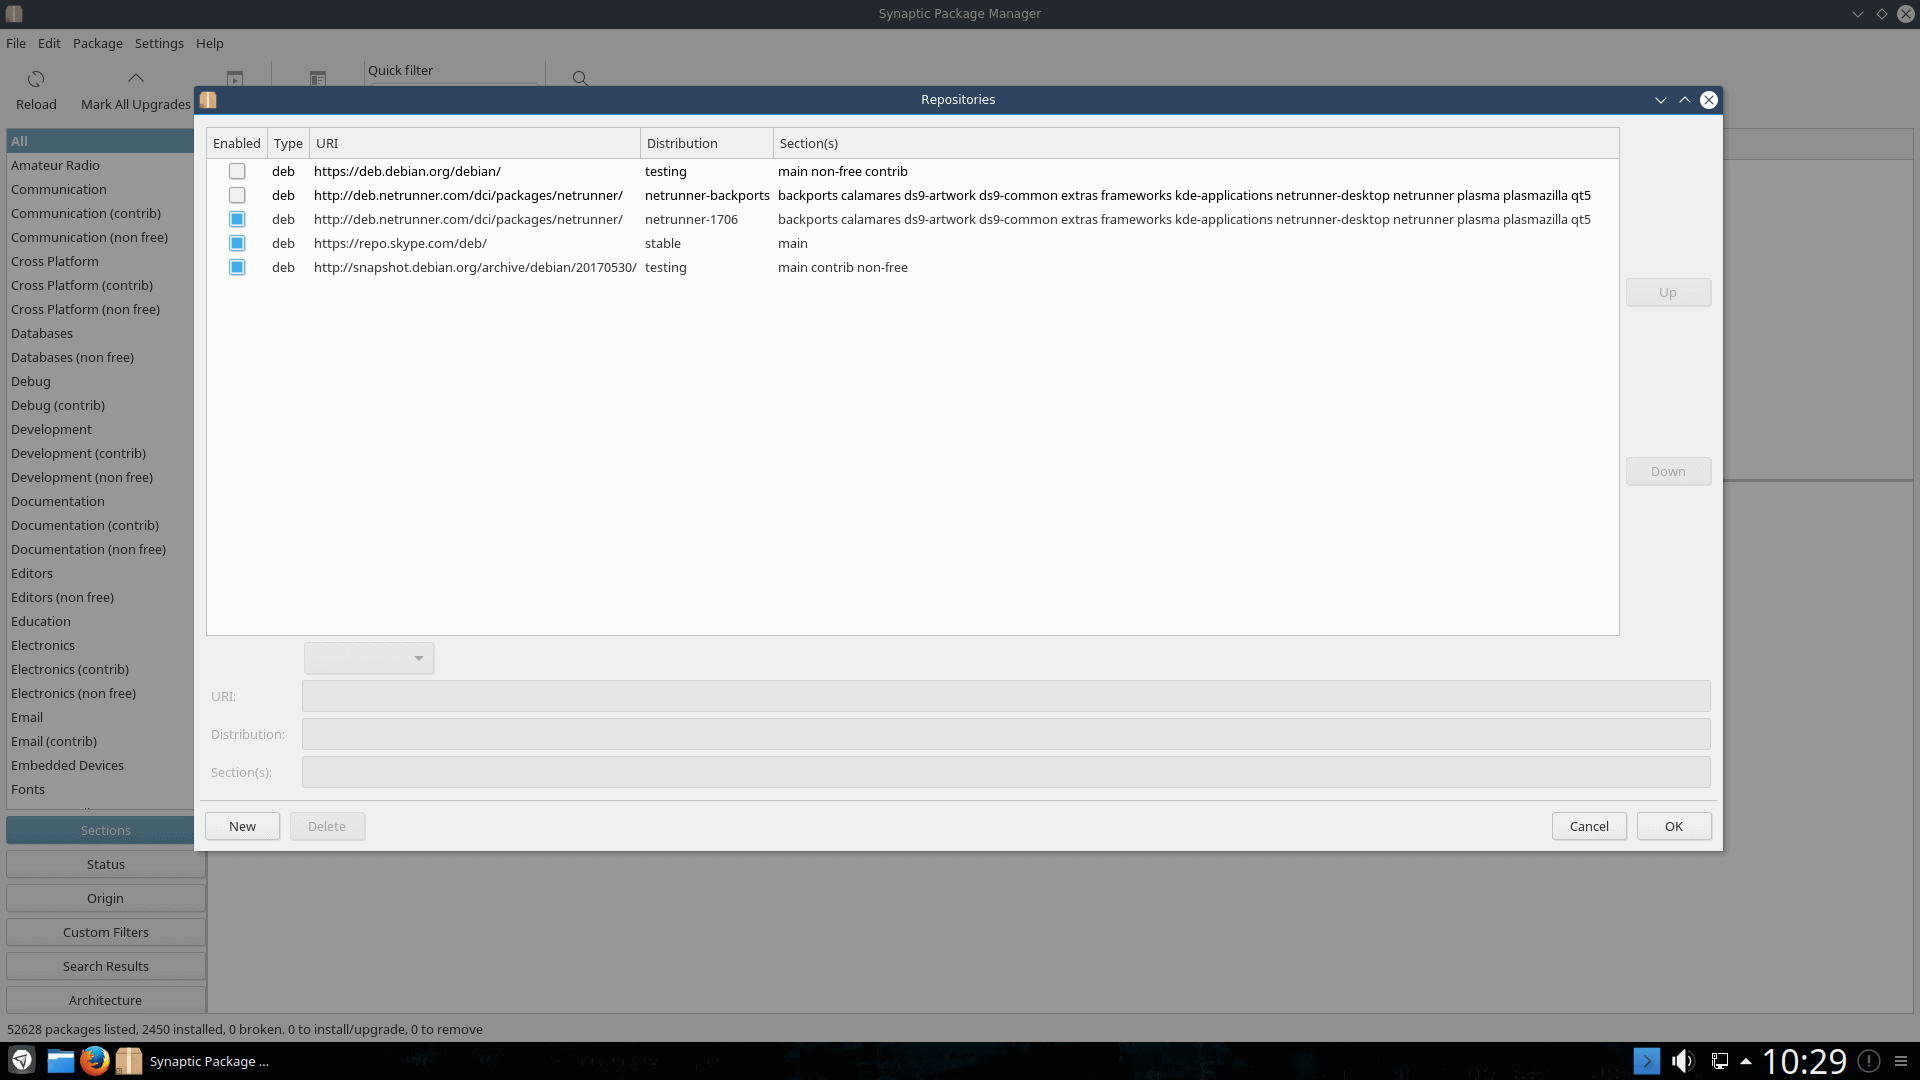Select the snapshot.debian.org archive URI row
Screen dimensions: 1920x1080
(912, 267)
